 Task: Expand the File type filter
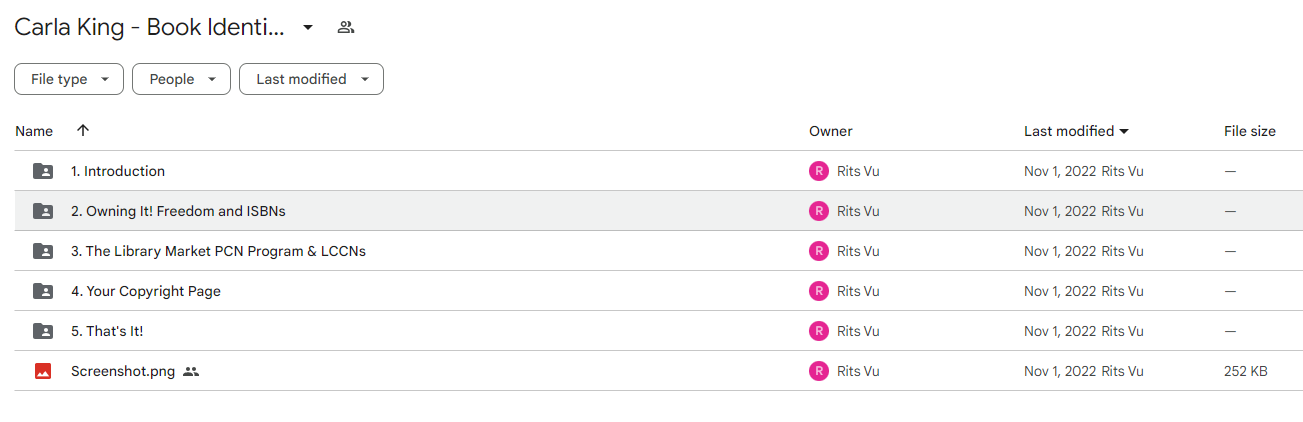tap(69, 79)
